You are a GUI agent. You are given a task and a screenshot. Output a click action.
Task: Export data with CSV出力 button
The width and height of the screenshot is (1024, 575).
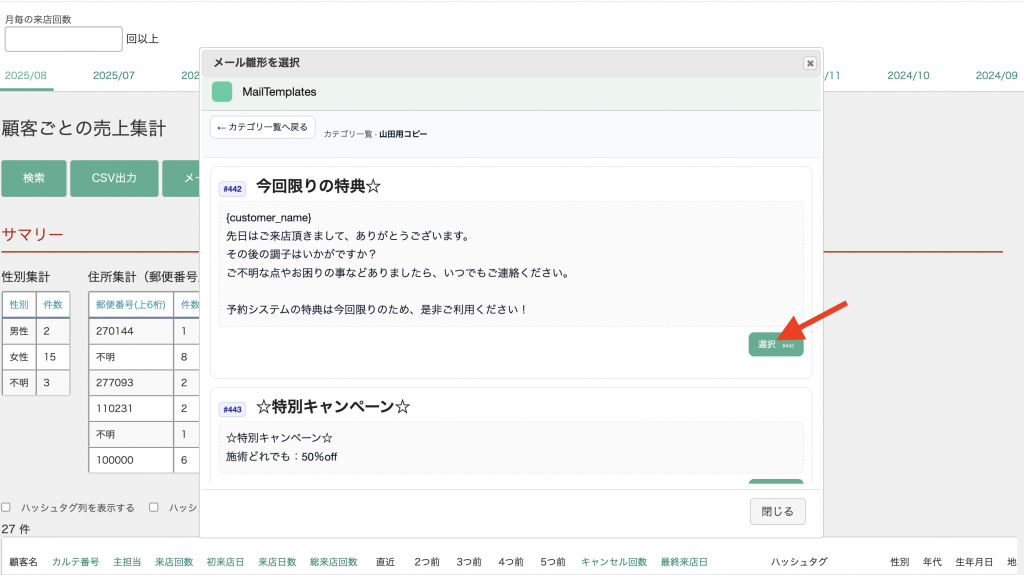pyautogui.click(x=114, y=178)
